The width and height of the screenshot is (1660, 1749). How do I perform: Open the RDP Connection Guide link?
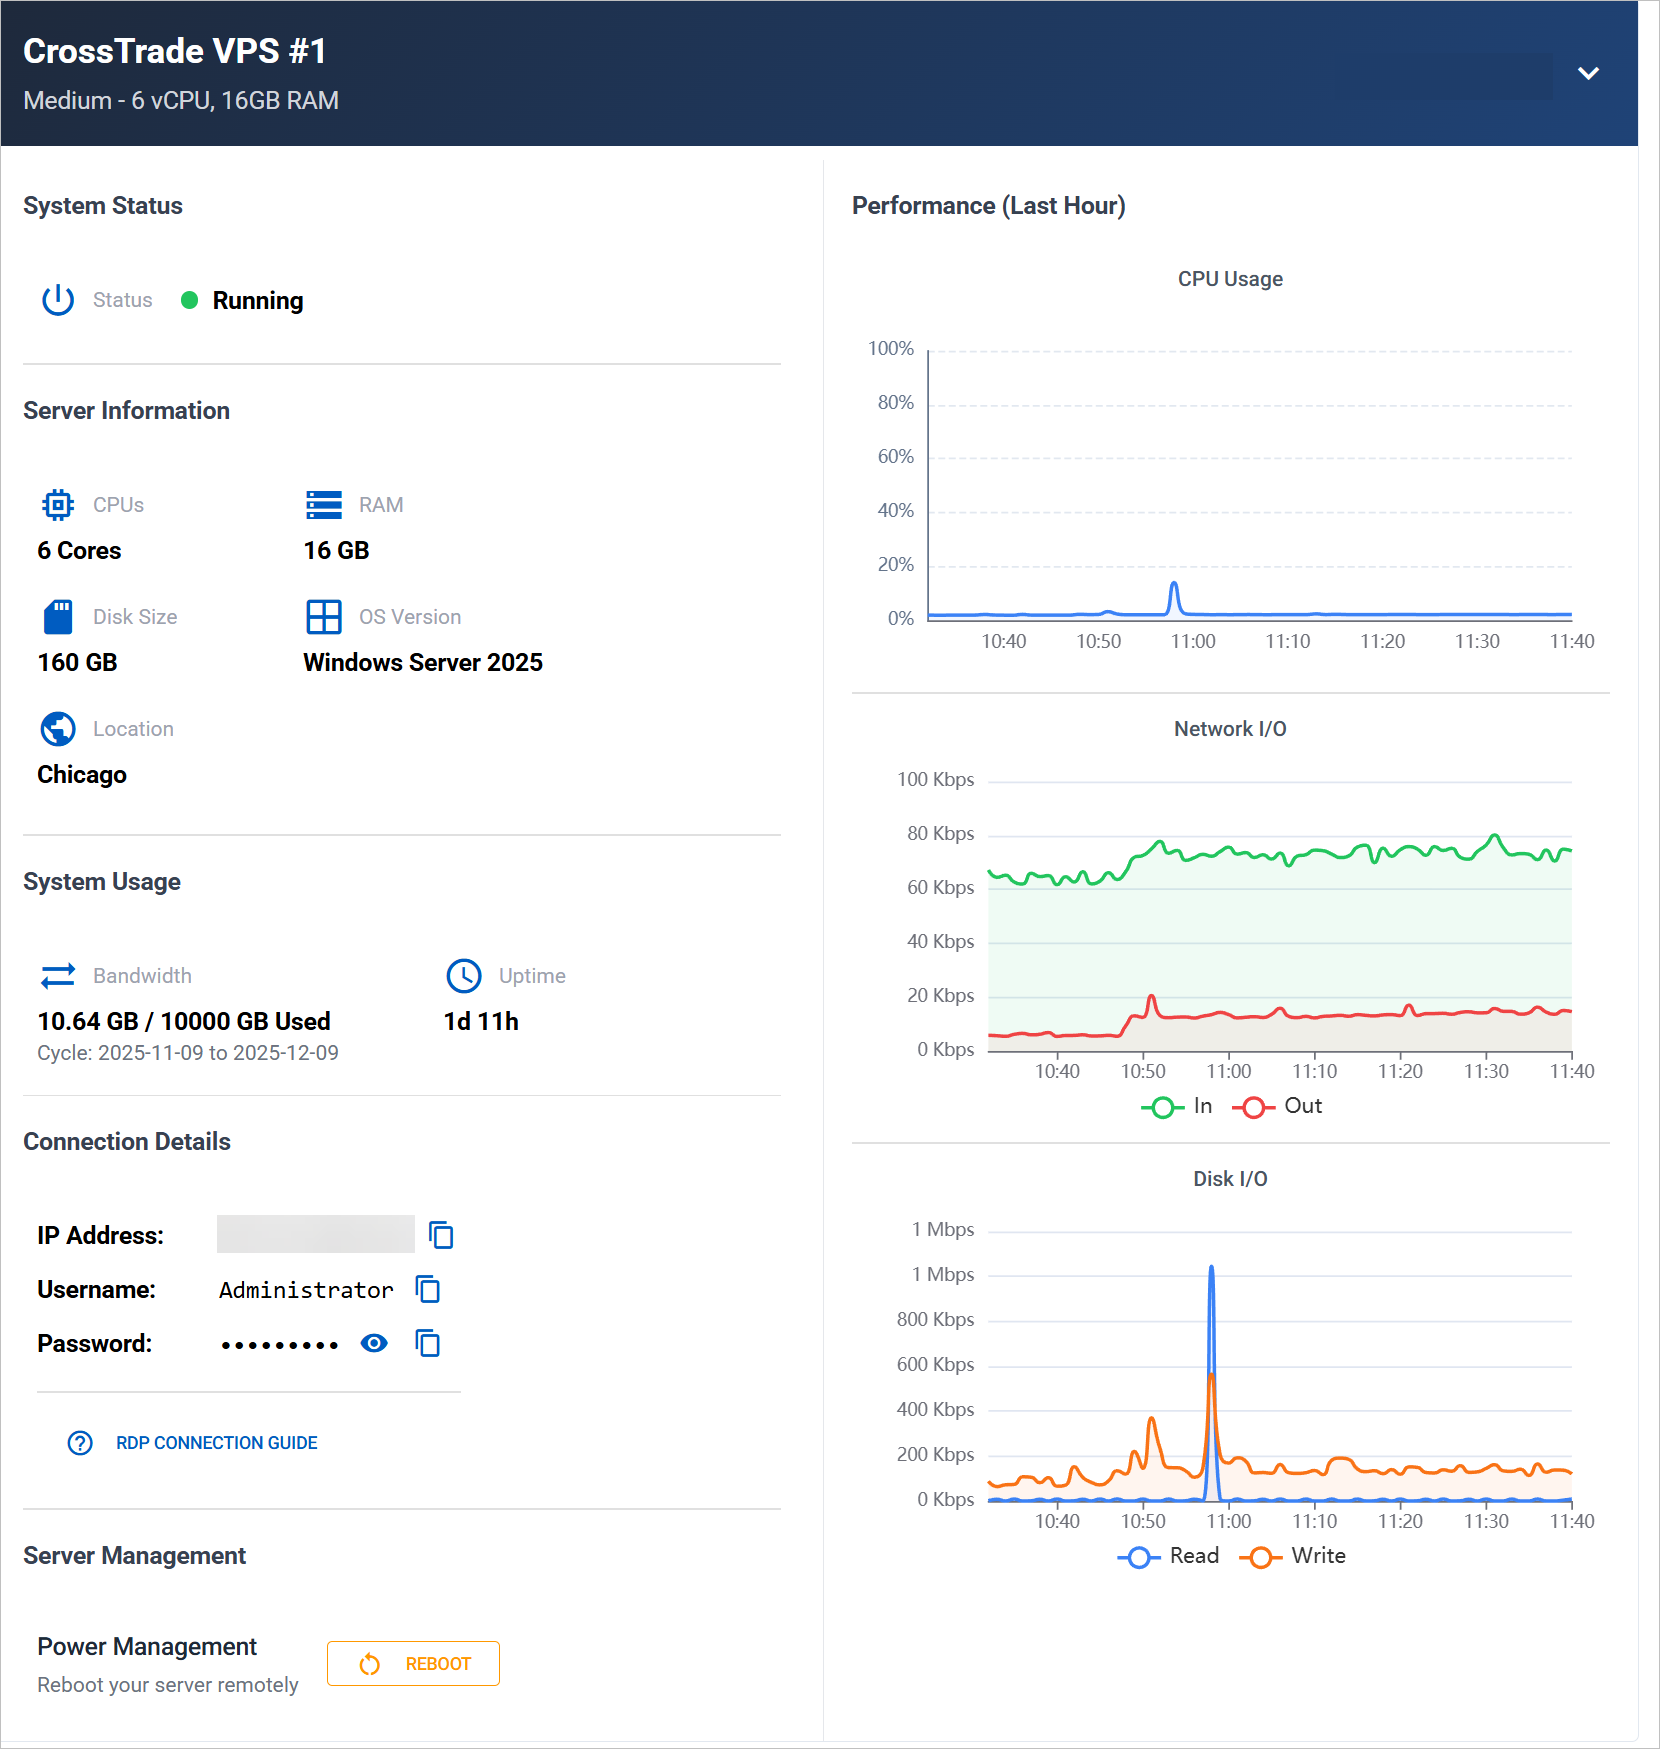217,1443
